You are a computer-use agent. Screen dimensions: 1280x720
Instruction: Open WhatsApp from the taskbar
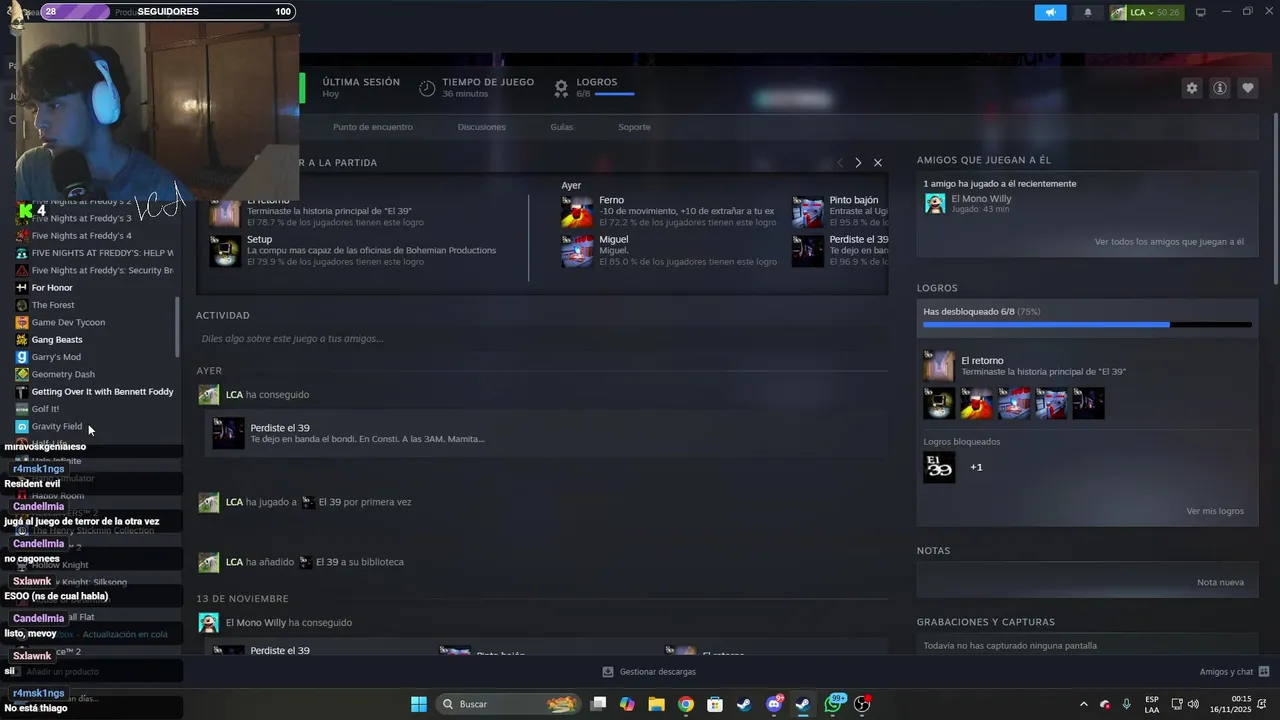(833, 704)
